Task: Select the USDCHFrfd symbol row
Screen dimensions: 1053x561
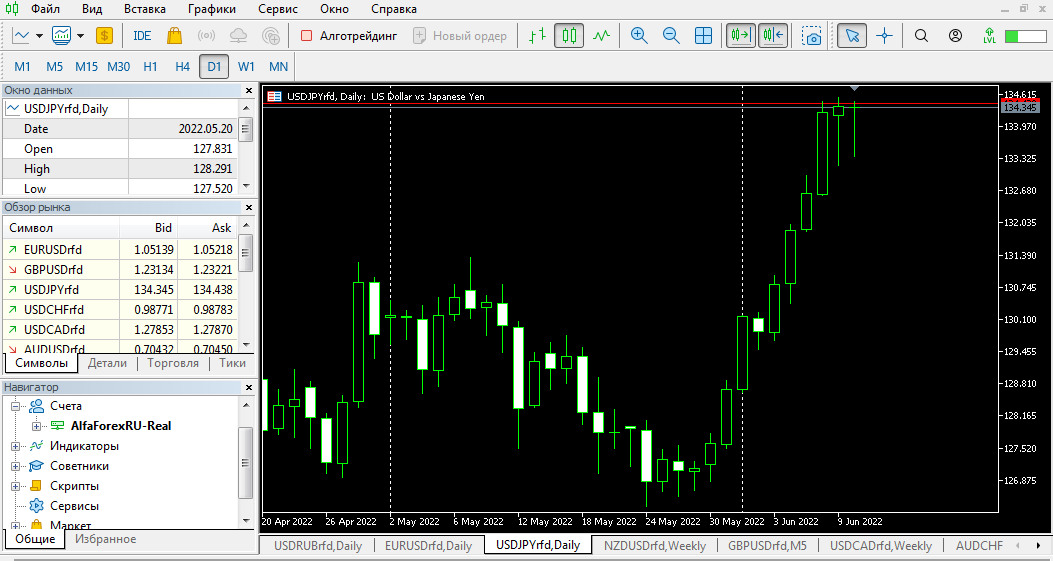Action: [121, 310]
